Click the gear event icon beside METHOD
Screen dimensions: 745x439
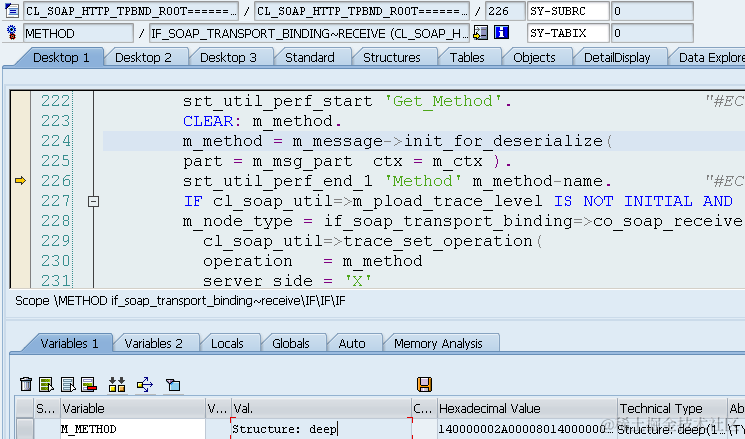tap(11, 32)
